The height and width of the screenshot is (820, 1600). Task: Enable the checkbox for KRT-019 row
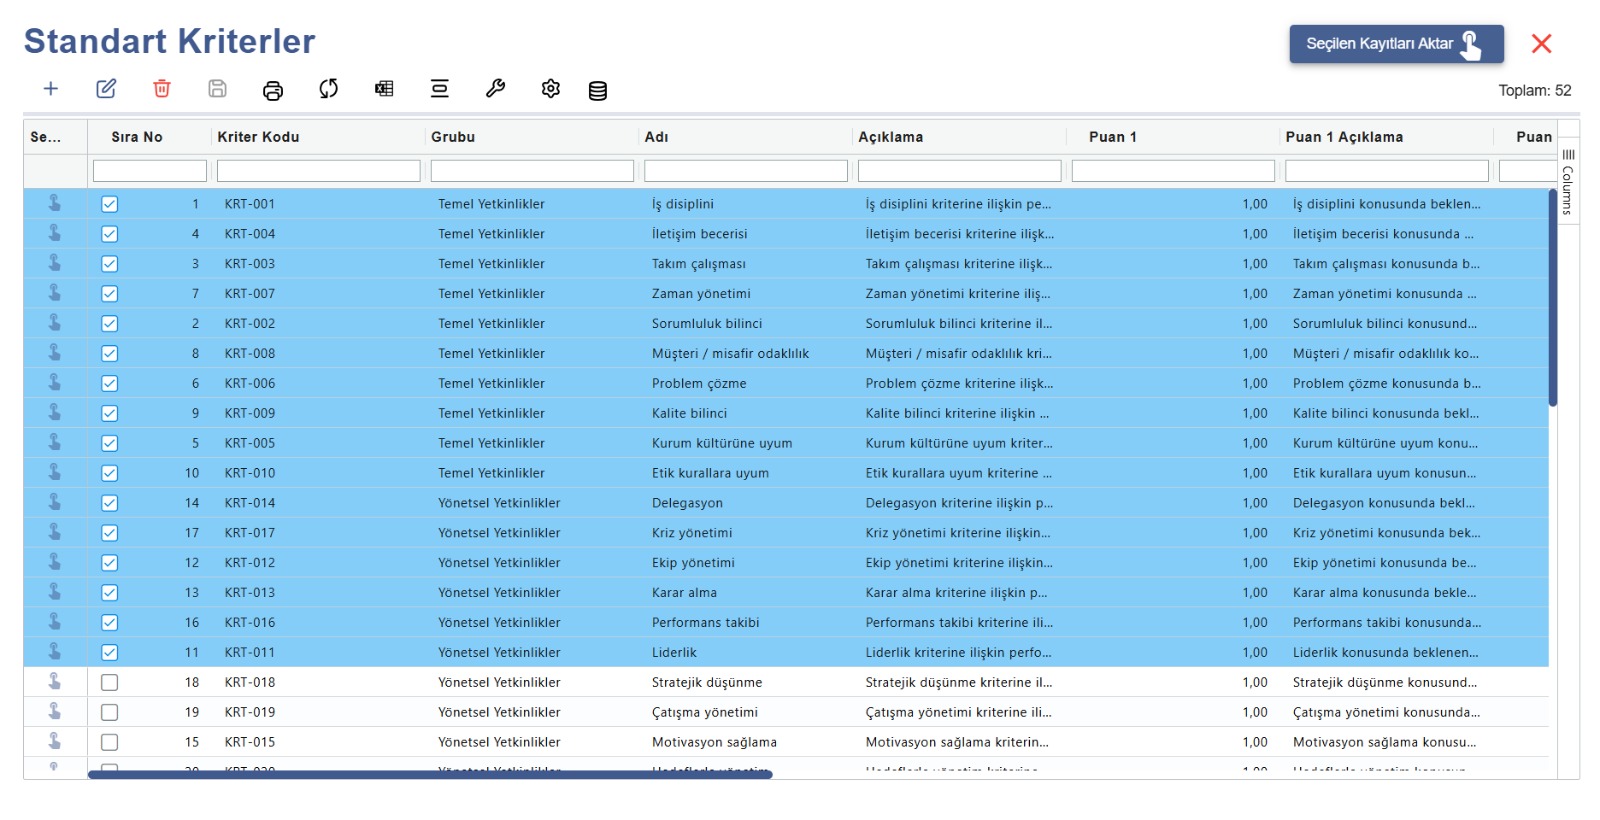pos(110,712)
